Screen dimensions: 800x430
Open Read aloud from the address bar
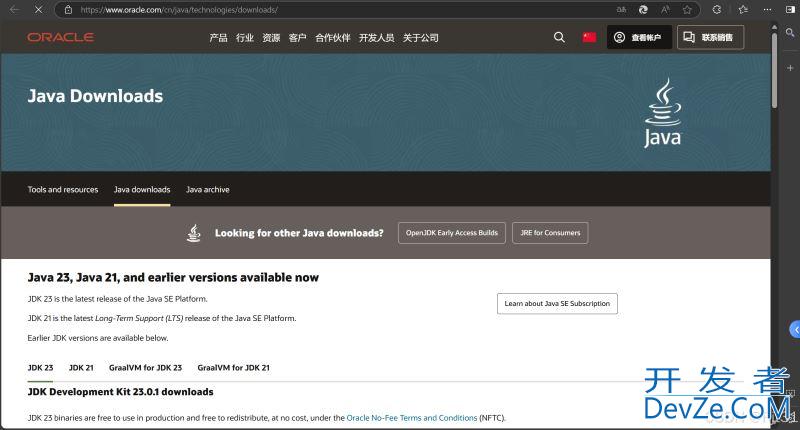point(665,10)
